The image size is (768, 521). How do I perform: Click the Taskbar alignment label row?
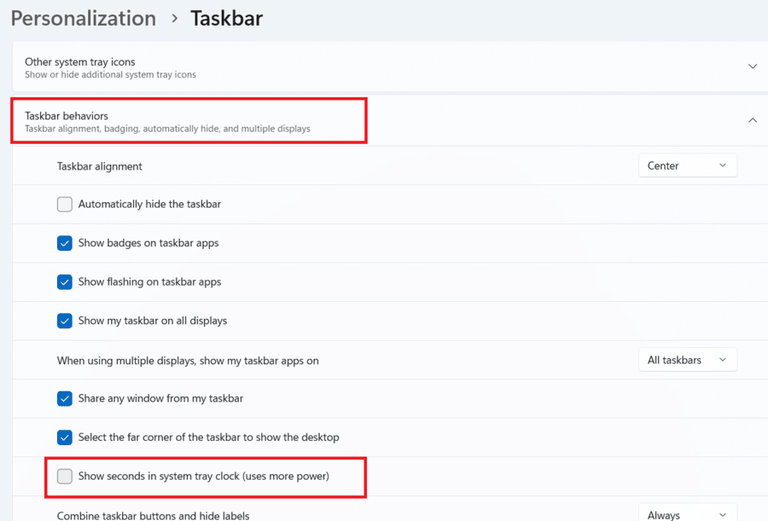390,166
